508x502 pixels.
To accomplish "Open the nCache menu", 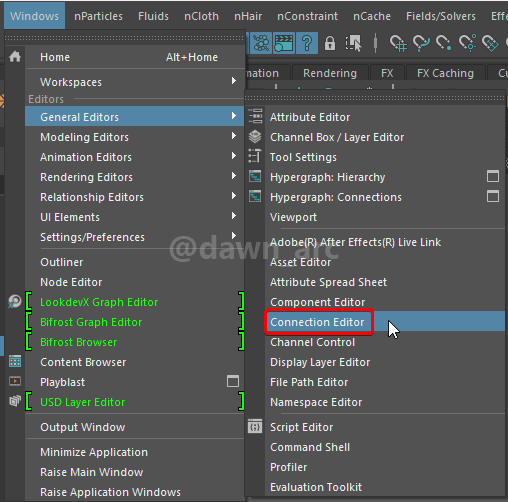I will point(372,16).
